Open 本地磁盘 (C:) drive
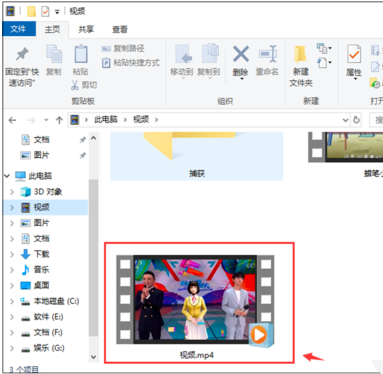Screen dimensions: 383x374 (56, 301)
